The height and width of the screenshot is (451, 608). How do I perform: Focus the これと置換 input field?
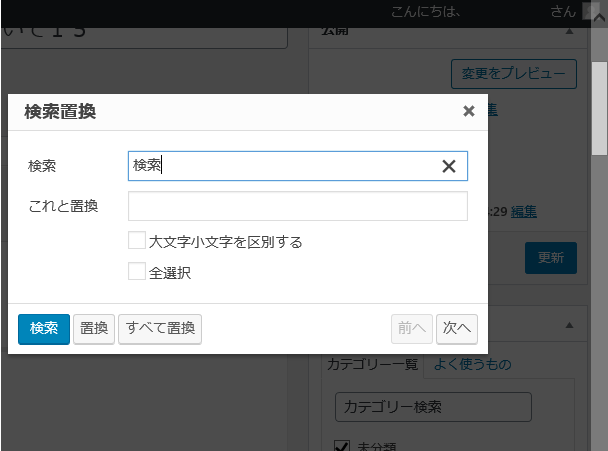[x=297, y=206]
